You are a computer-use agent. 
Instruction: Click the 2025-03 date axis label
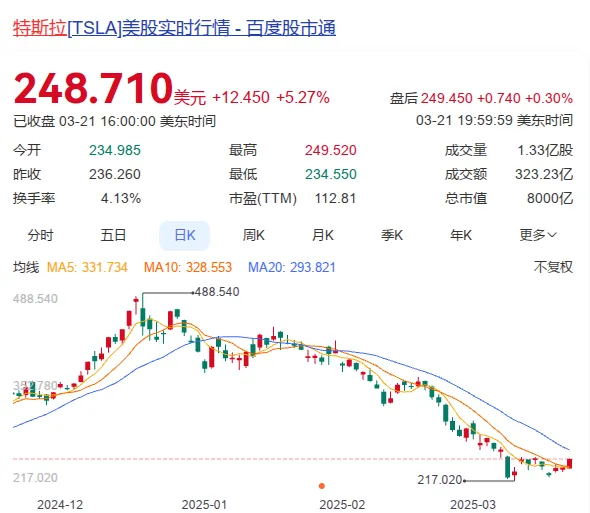tap(473, 505)
